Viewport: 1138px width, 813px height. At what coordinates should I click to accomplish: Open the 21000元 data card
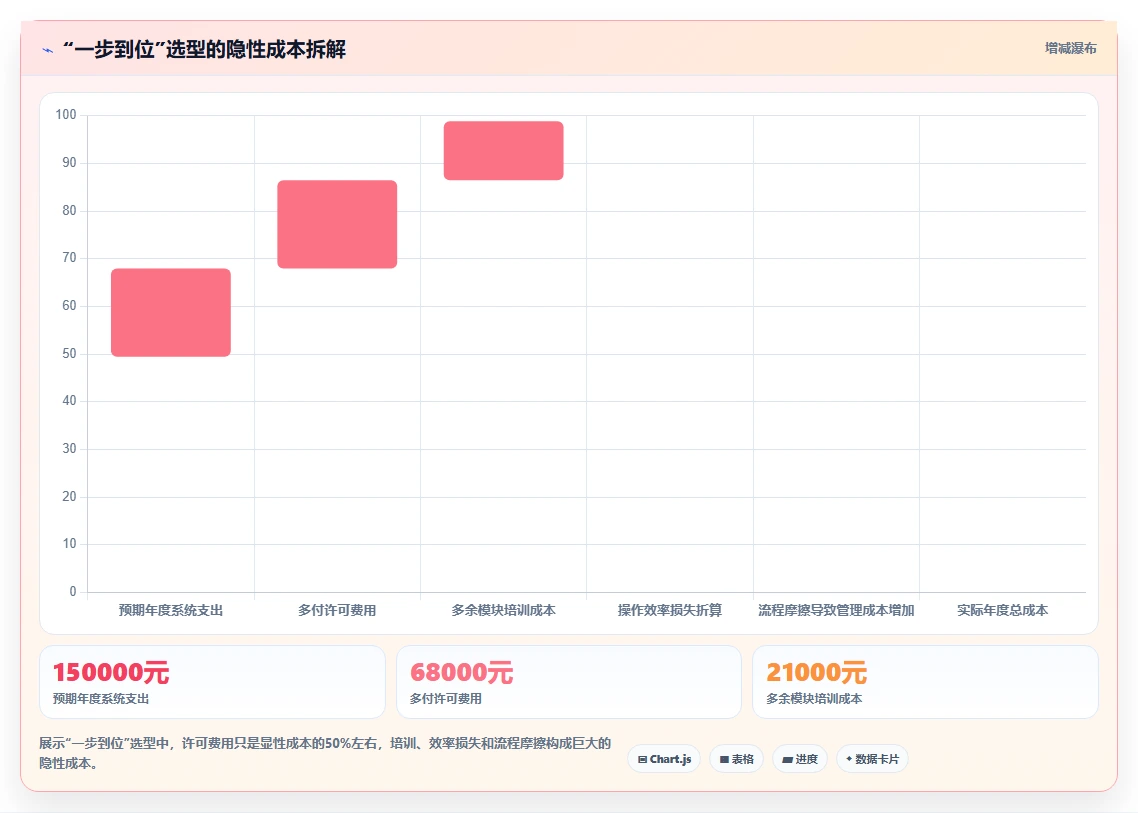925,682
